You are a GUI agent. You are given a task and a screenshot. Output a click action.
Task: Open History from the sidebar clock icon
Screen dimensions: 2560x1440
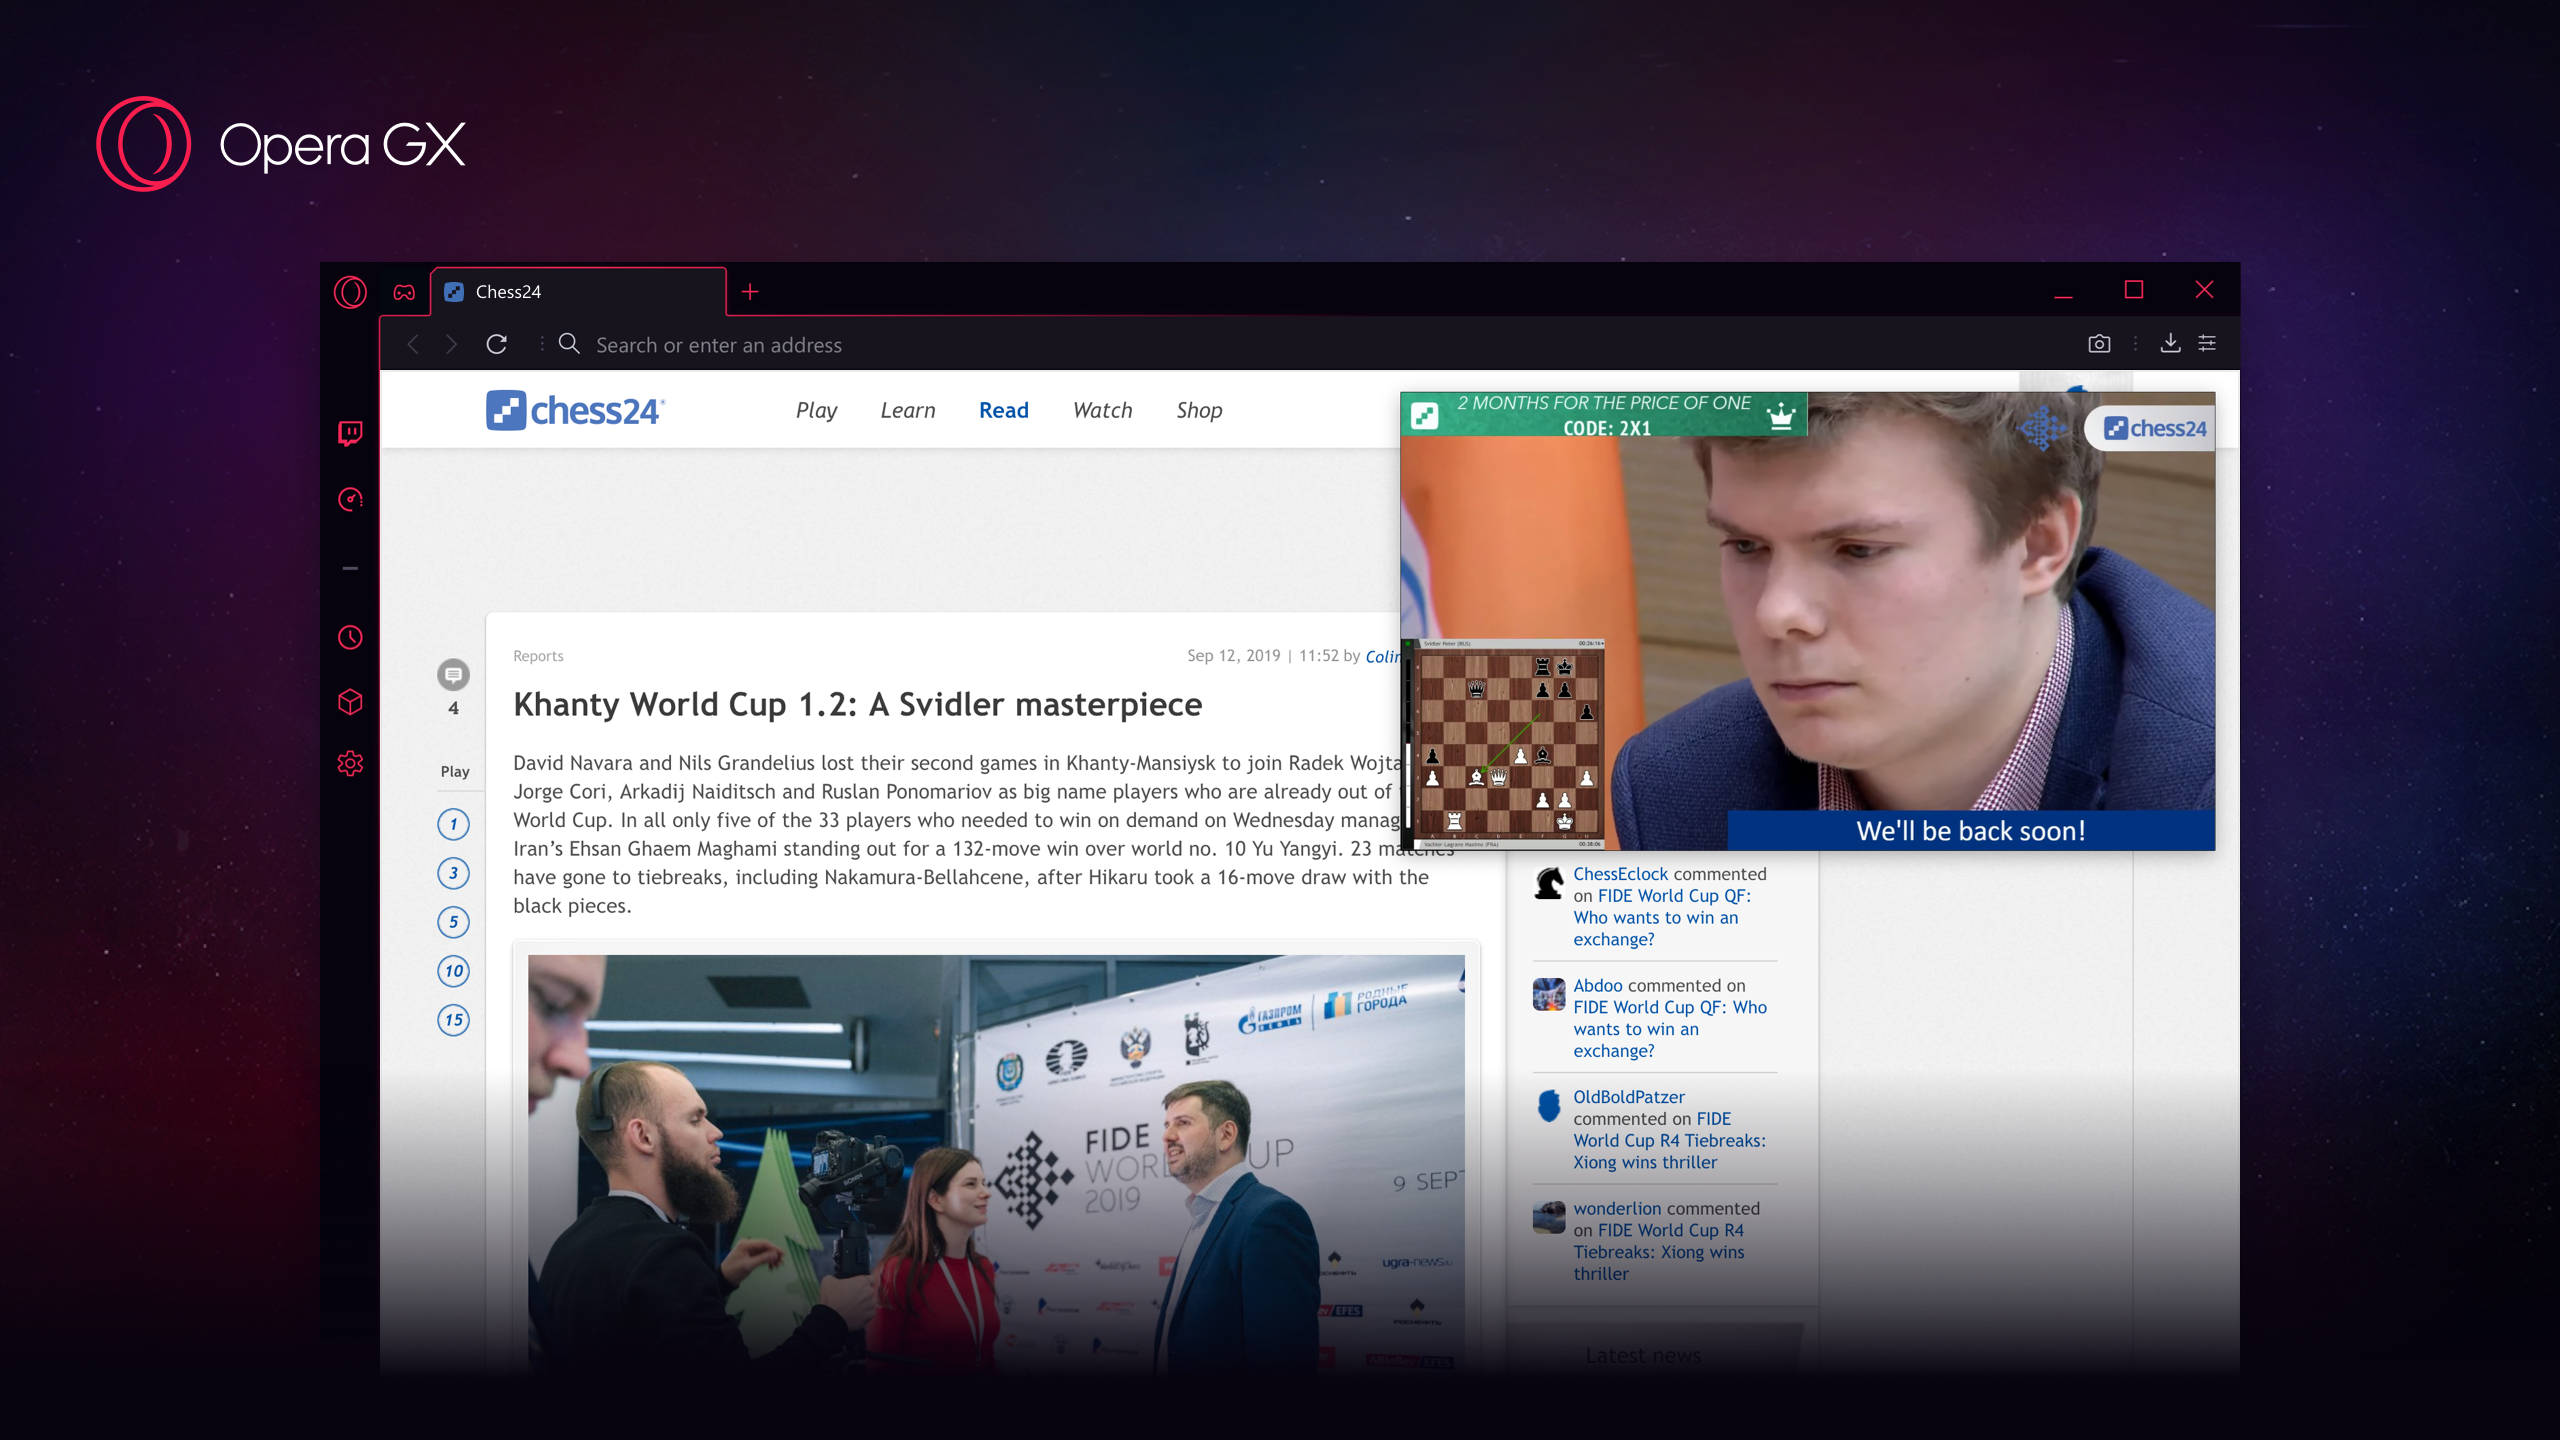[x=350, y=637]
